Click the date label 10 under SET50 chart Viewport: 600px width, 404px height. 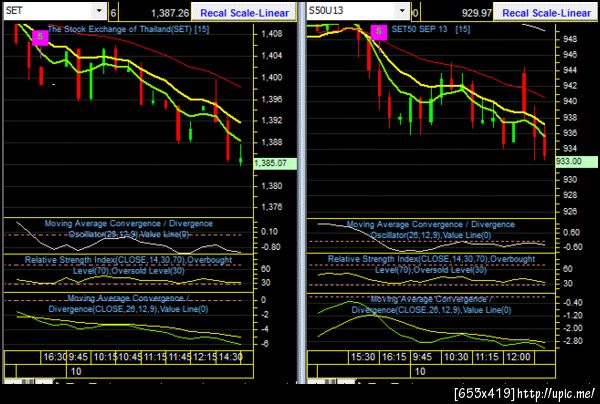pyautogui.click(x=420, y=371)
